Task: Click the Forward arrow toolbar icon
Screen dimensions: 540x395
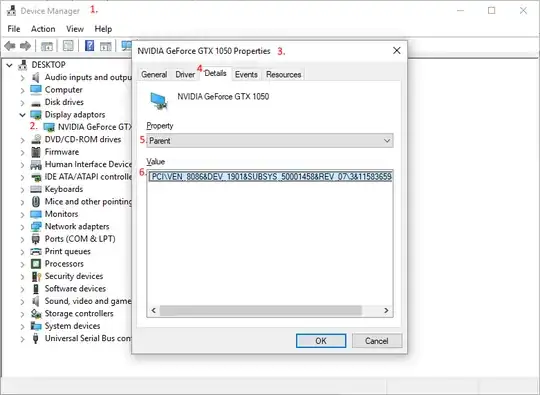Action: point(25,46)
